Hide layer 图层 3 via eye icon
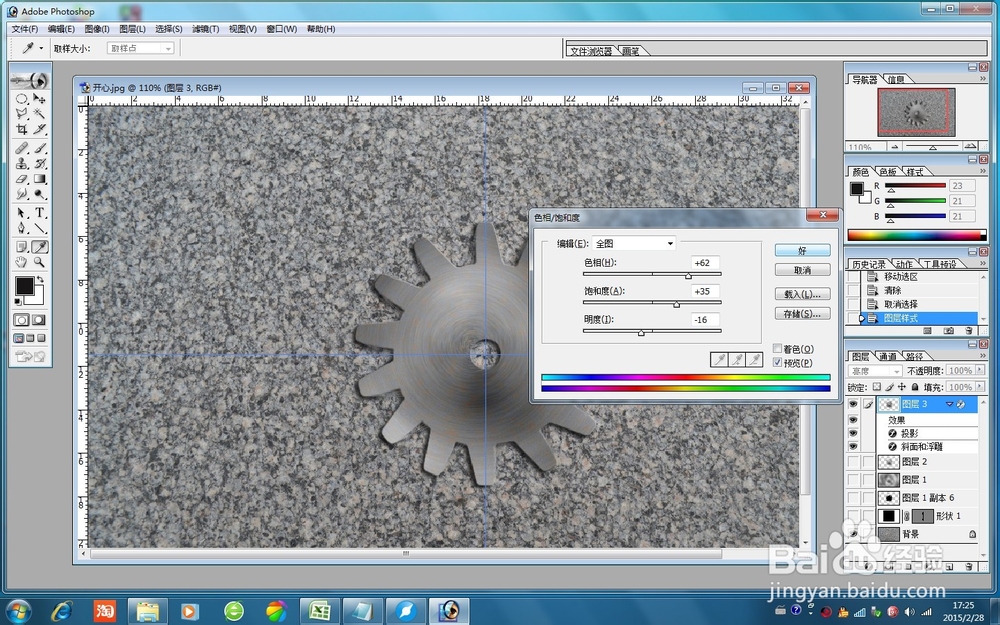This screenshot has height=625, width=1000. pyautogui.click(x=853, y=404)
